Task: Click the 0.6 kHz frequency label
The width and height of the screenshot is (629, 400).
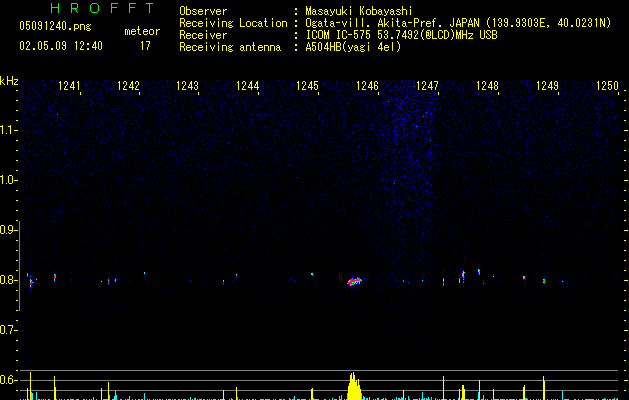Action: pos(8,380)
